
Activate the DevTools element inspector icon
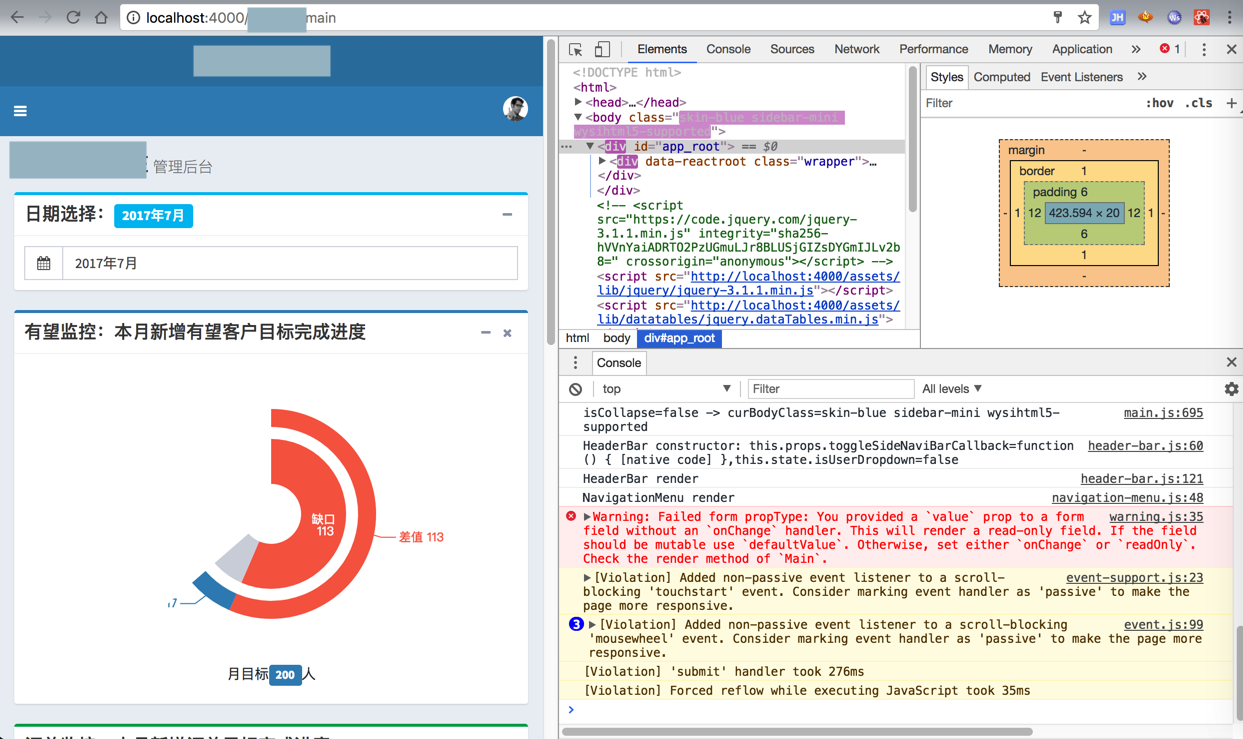point(576,49)
